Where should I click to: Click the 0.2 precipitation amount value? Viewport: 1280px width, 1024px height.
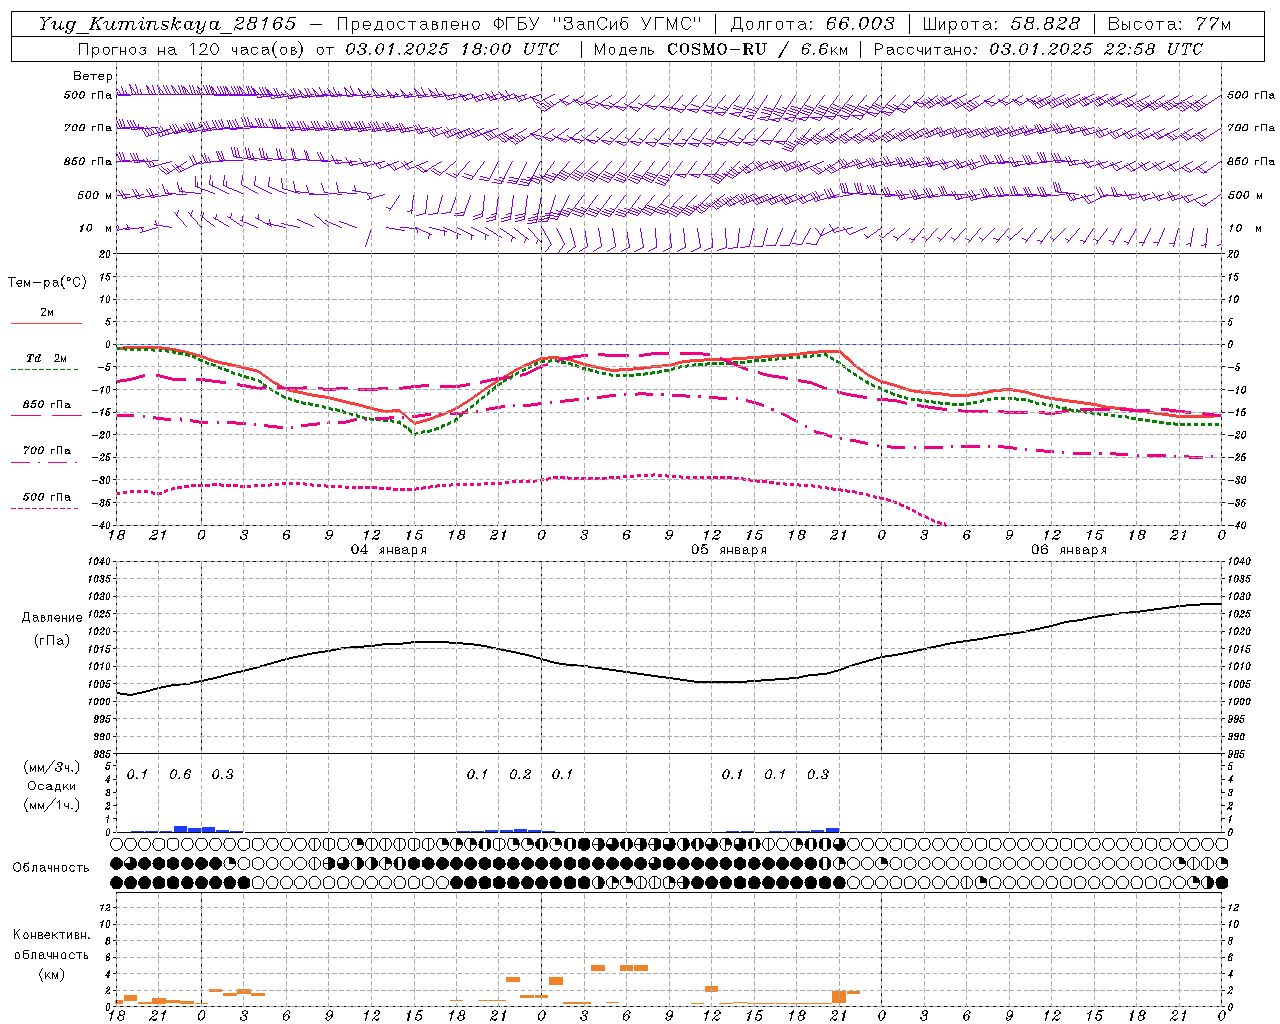point(520,775)
